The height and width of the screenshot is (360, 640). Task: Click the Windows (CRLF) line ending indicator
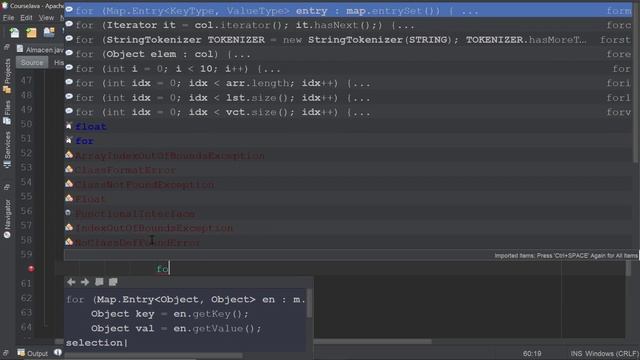tap(612, 353)
